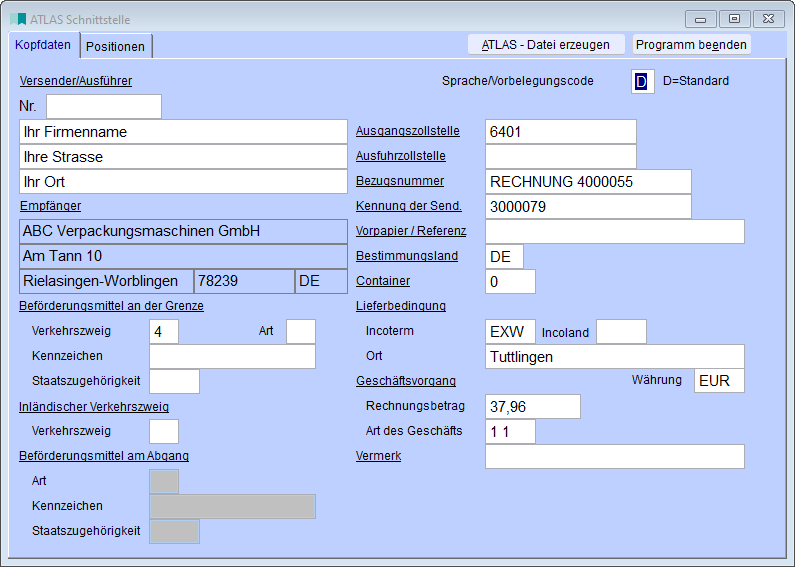Select the Bezugsnummer field with RECHNUNG 4000055
Image resolution: width=795 pixels, height=567 pixels.
click(x=588, y=182)
